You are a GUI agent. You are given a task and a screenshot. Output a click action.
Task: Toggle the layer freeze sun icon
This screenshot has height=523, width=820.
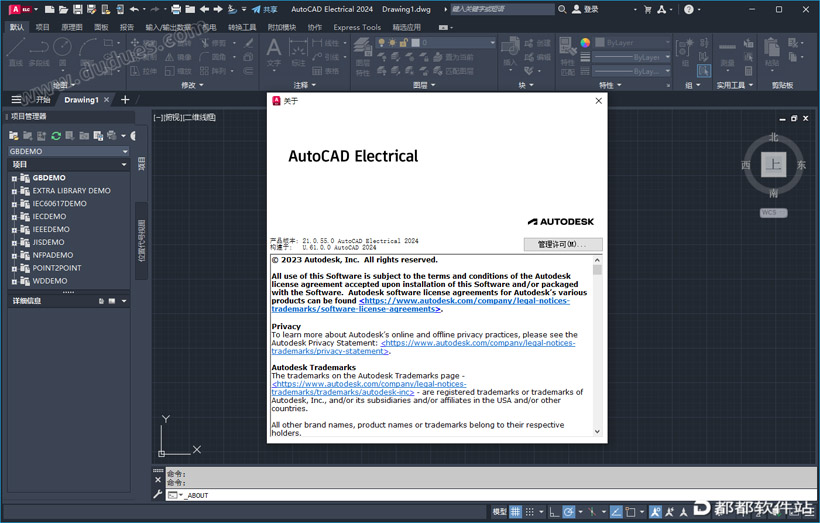point(392,42)
